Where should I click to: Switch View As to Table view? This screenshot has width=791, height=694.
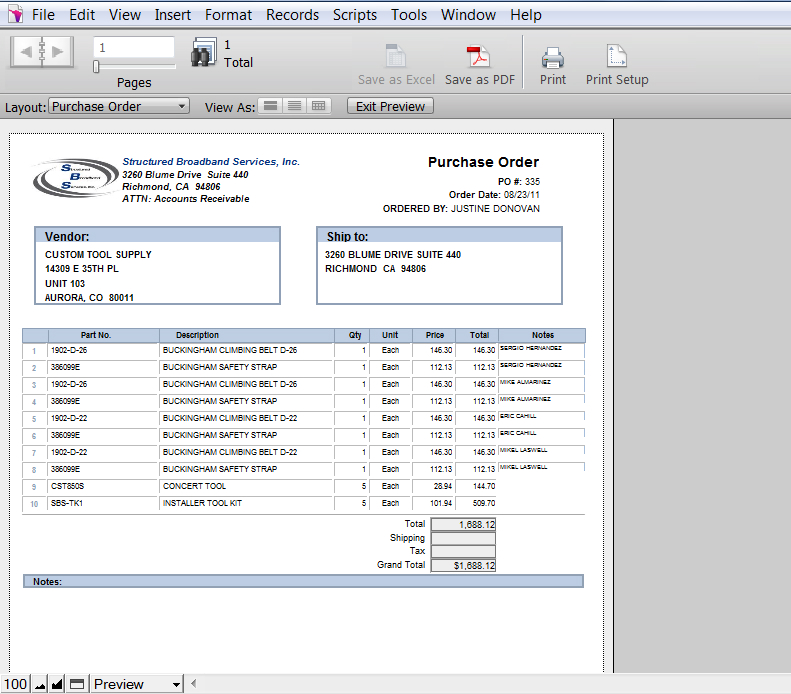coord(319,106)
